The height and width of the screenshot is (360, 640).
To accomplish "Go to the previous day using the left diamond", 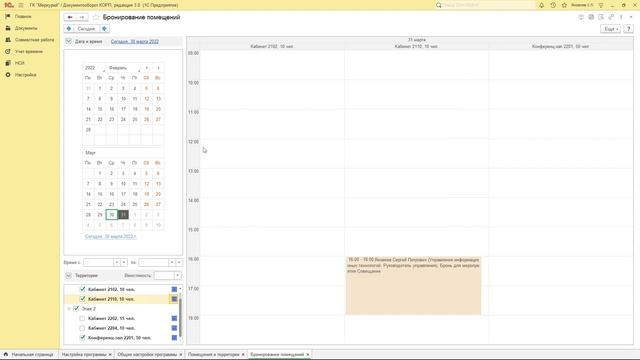I will (x=69, y=29).
